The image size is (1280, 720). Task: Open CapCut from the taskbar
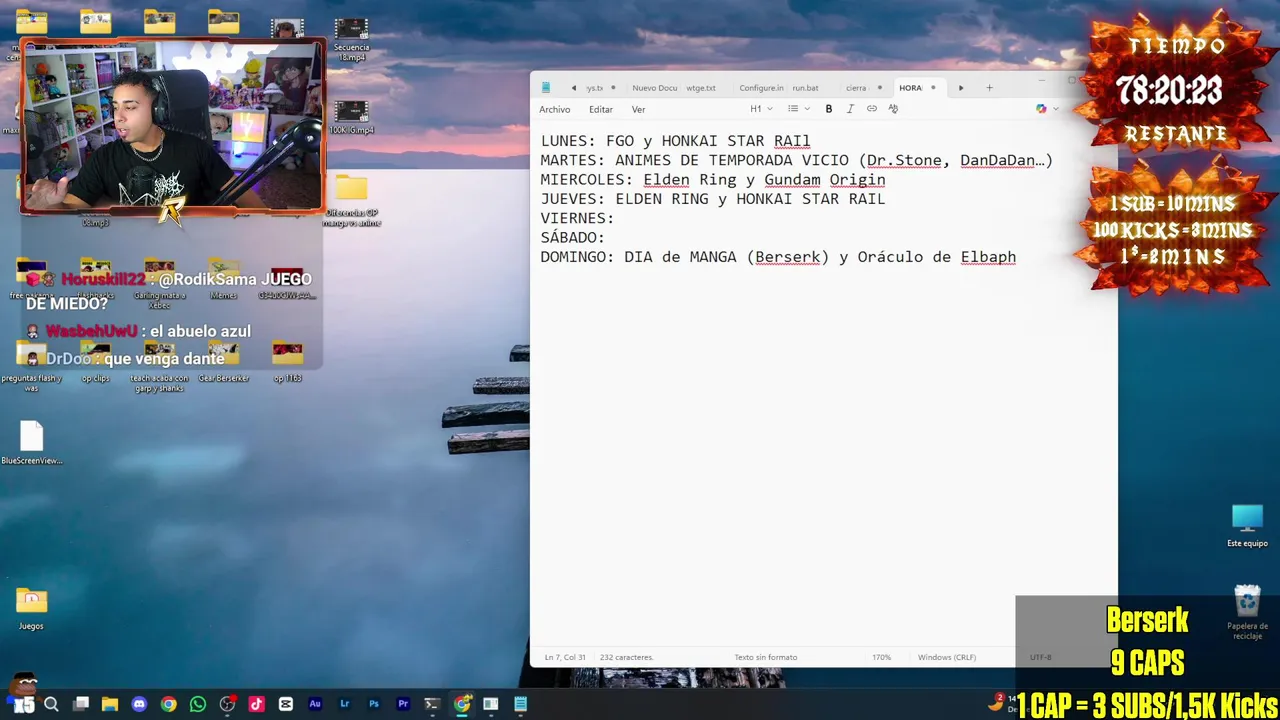point(286,704)
